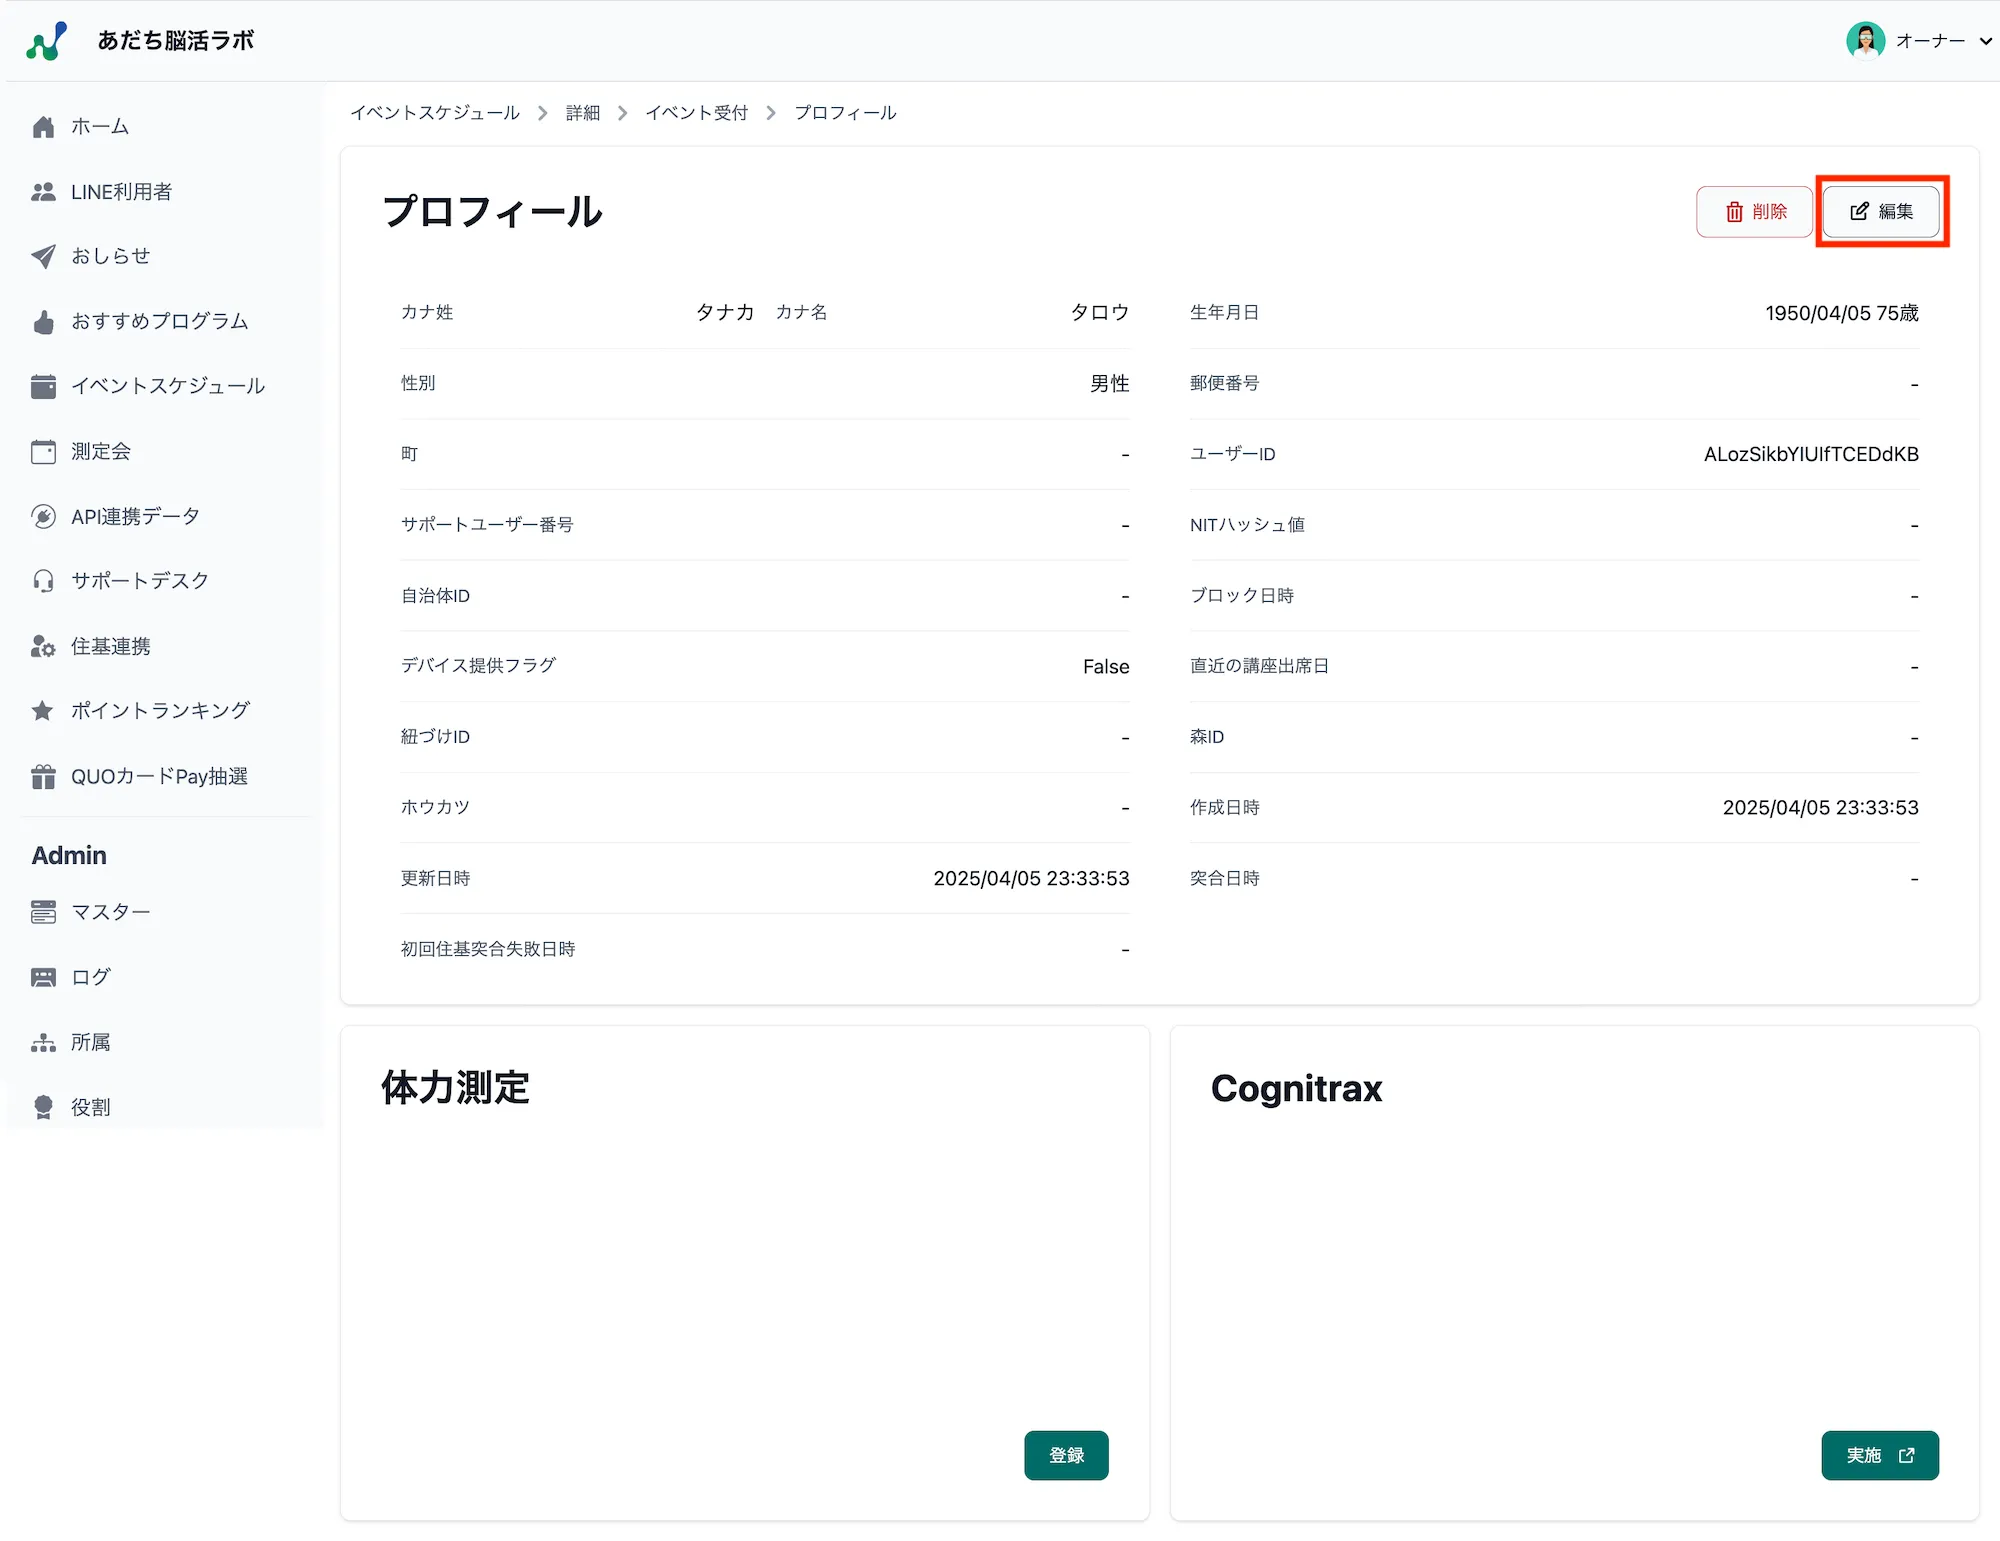Image resolution: width=2000 pixels, height=1541 pixels.
Task: Open API連携データ compass icon
Action: click(x=44, y=516)
